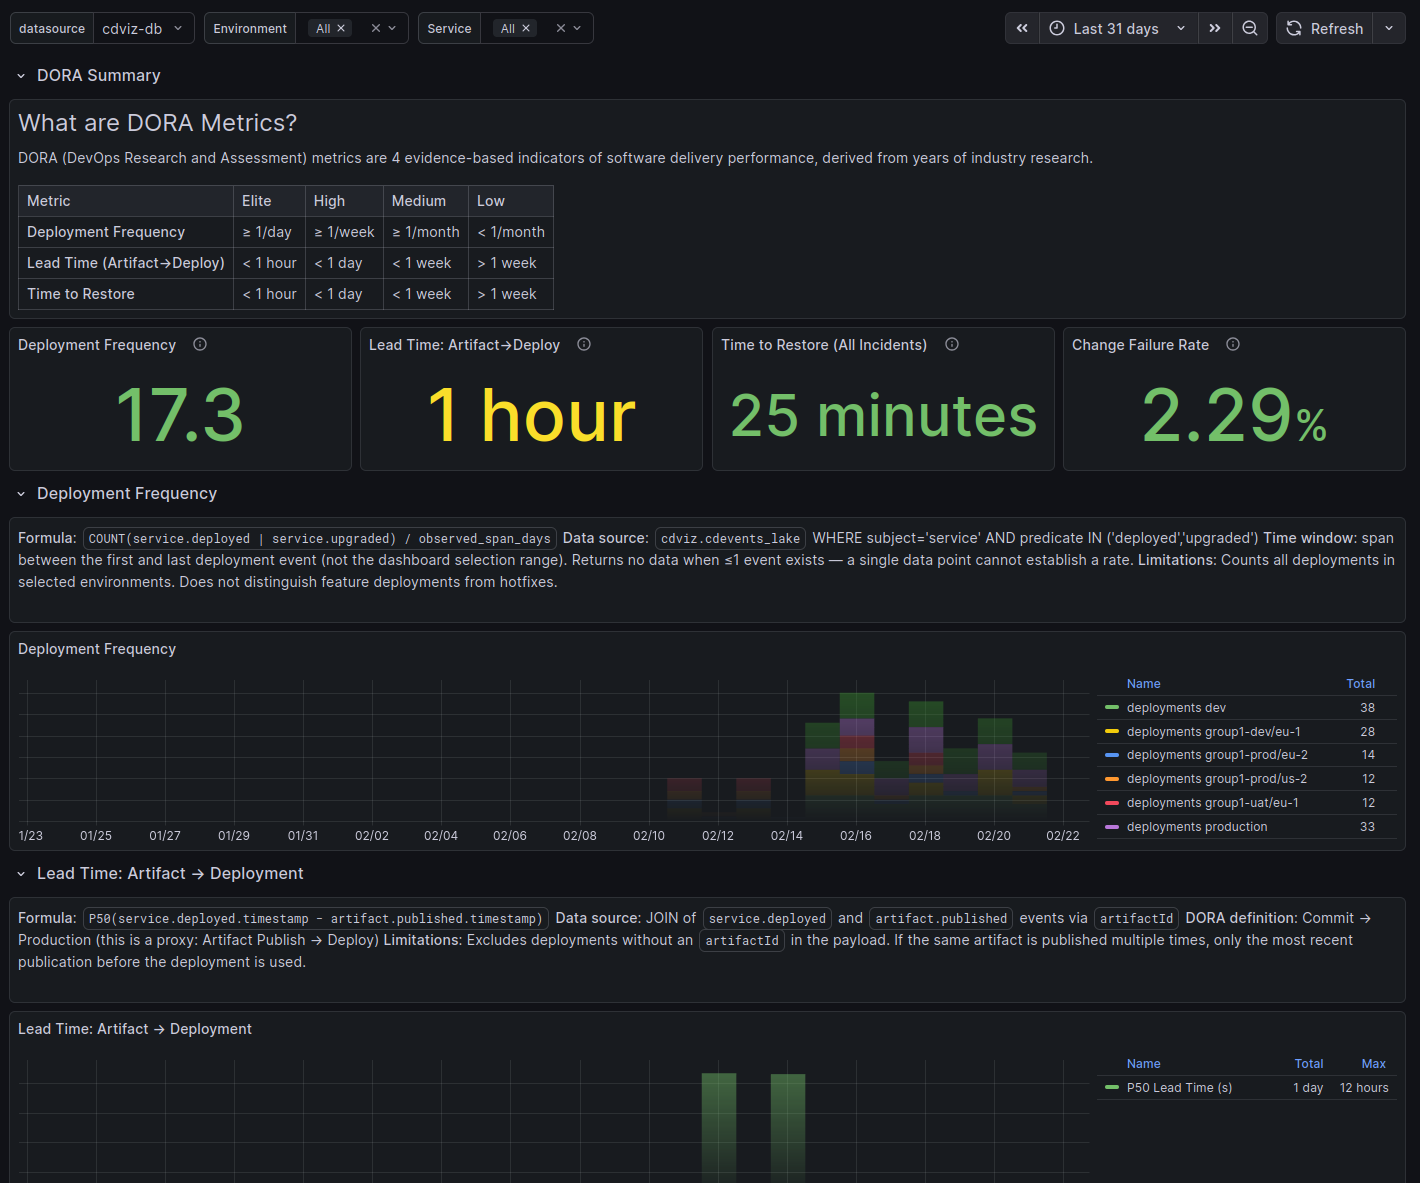Click the info icon on Deployment Frequency stat
Viewport: 1420px width, 1183px height.
199,344
